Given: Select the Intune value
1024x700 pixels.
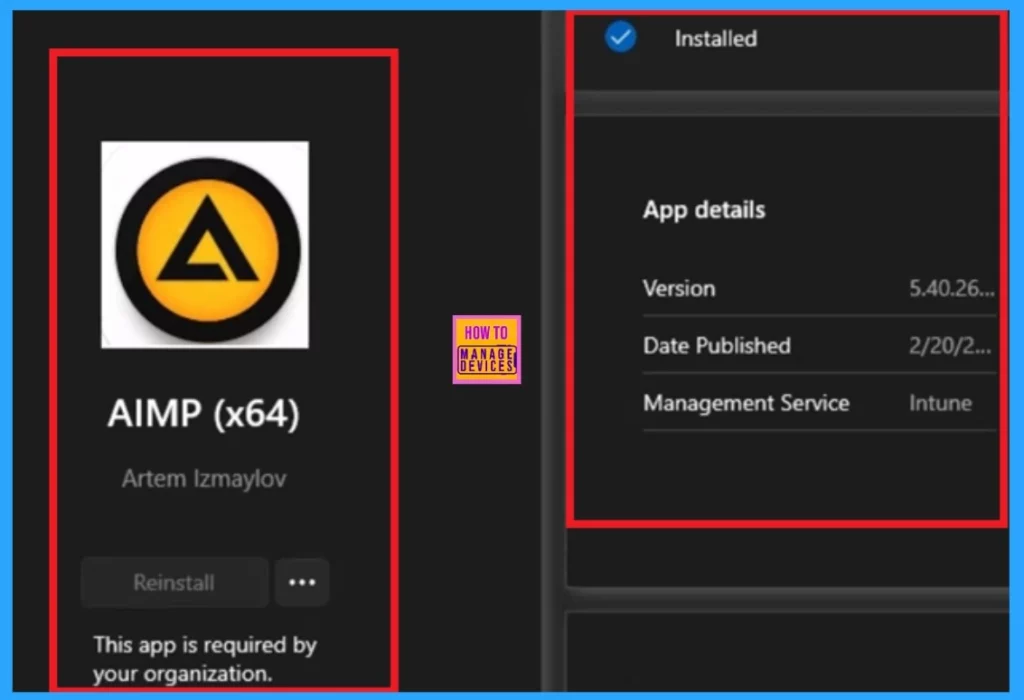Looking at the screenshot, I should coord(940,403).
